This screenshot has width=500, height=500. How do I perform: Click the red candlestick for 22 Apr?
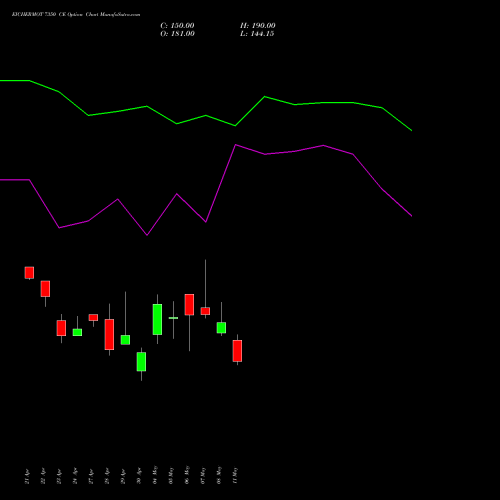45,289
